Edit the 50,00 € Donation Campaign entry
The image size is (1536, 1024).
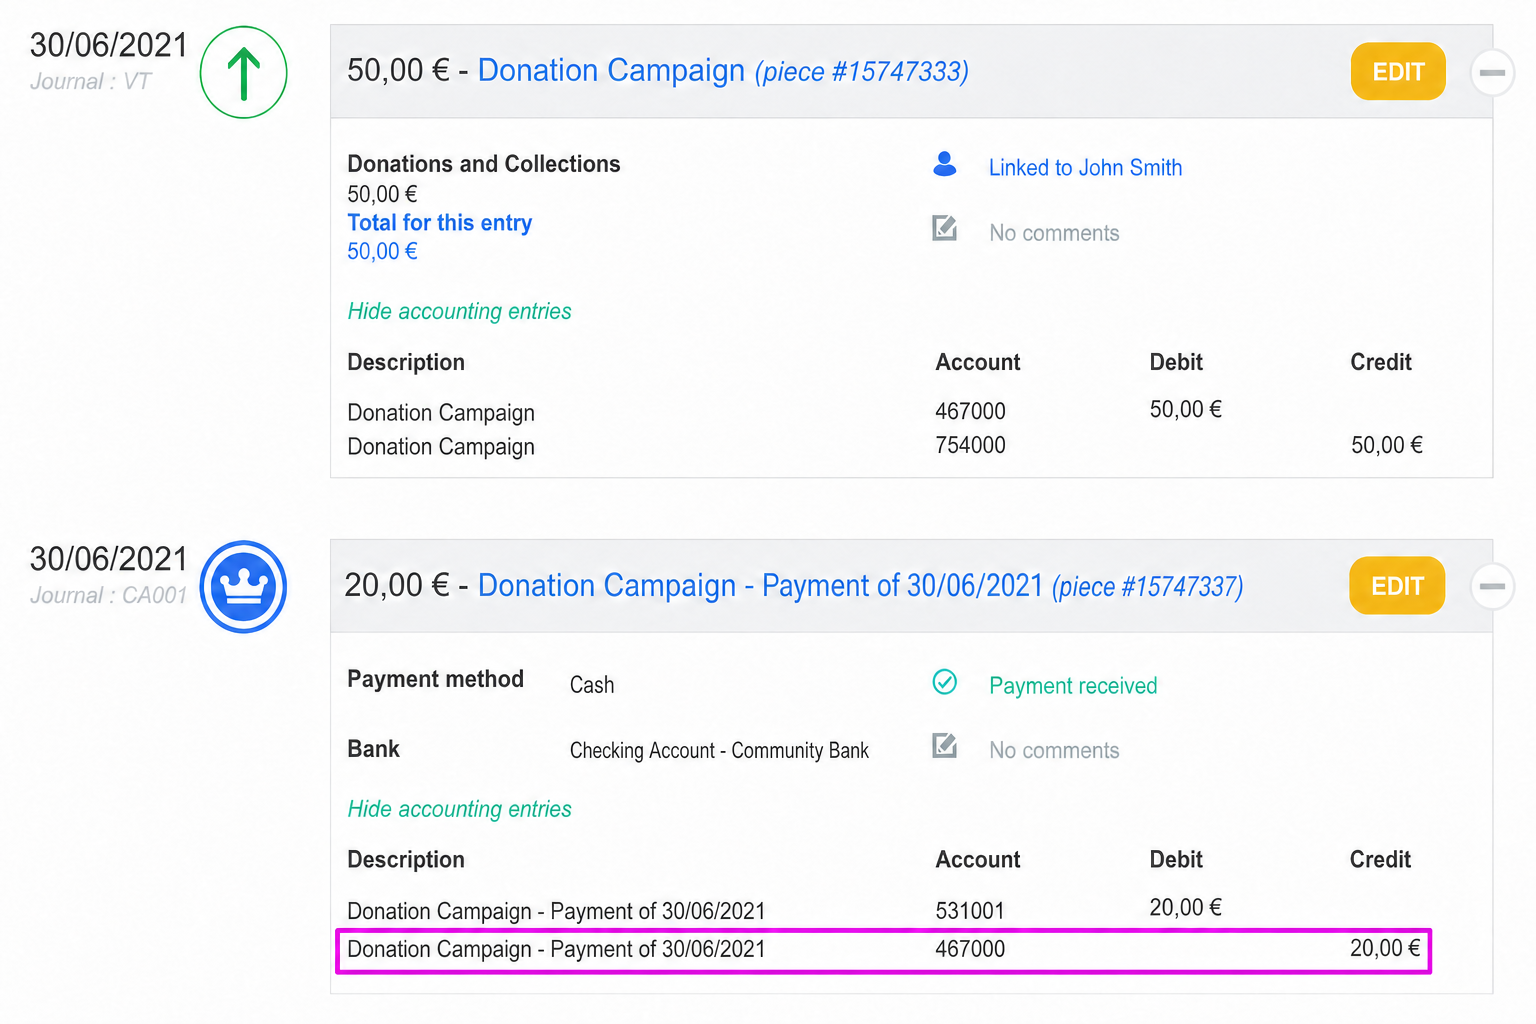tap(1398, 72)
